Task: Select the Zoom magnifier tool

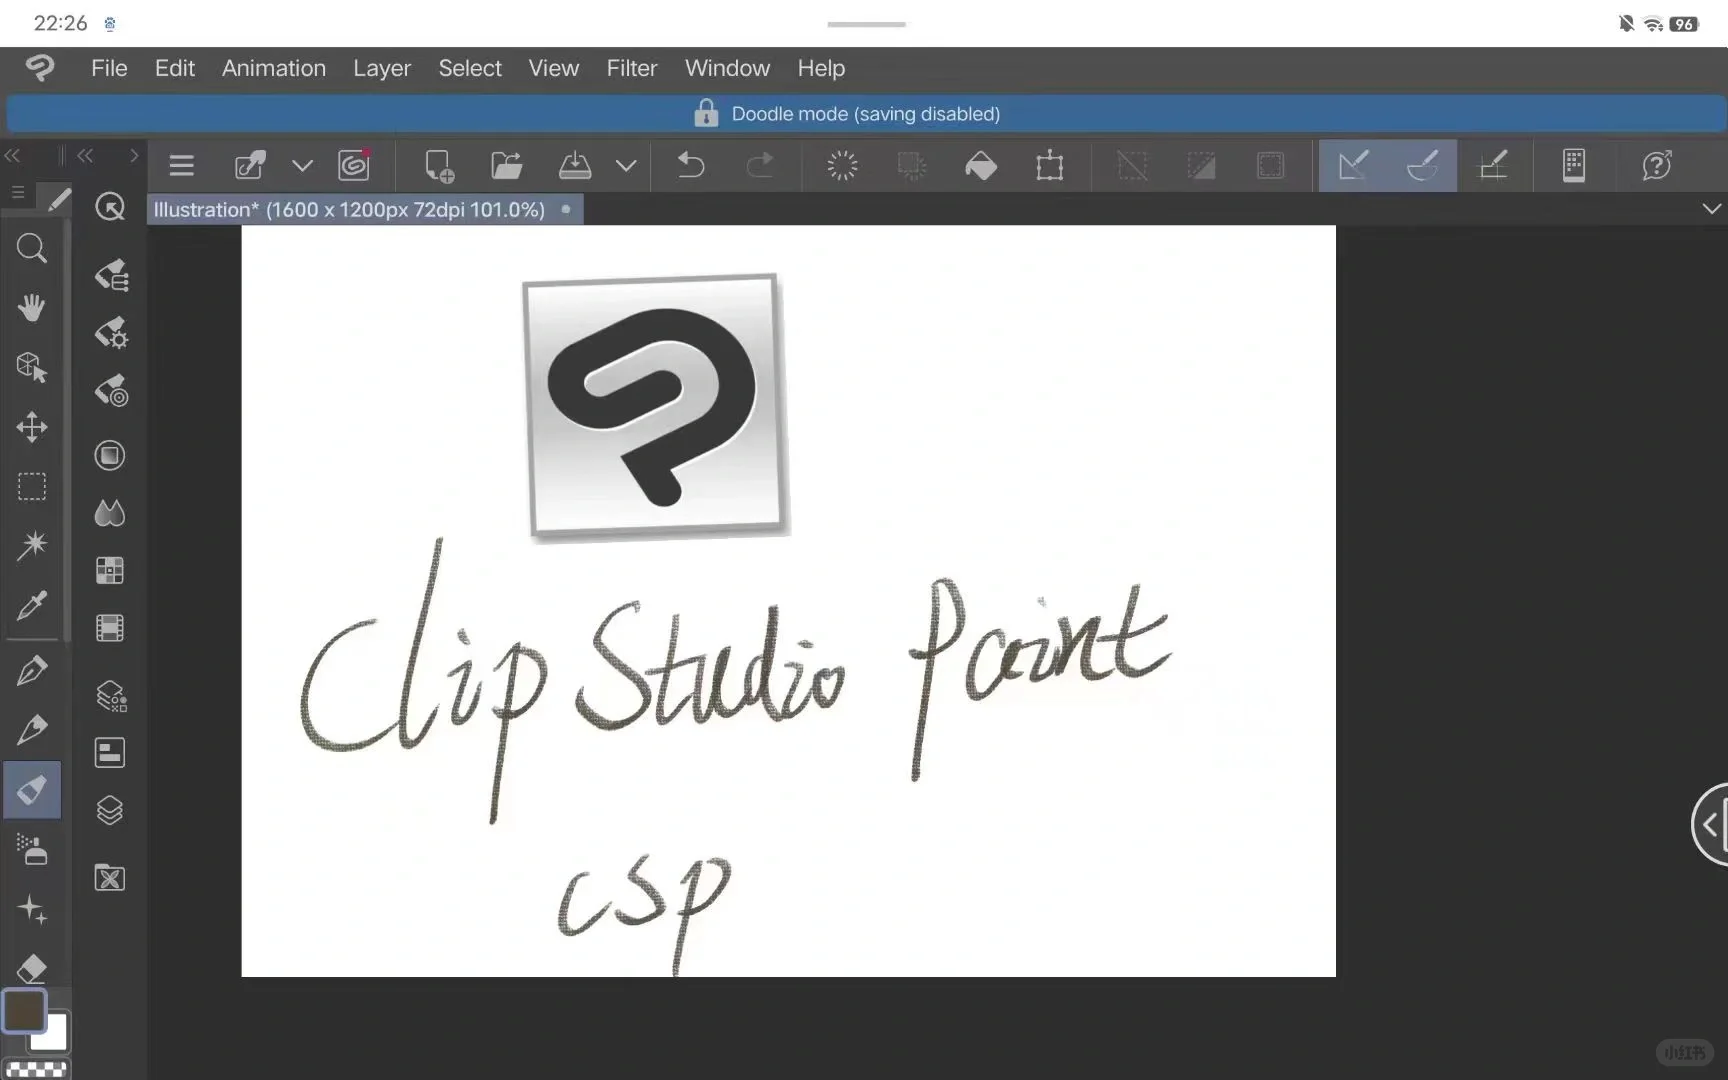Action: point(32,248)
